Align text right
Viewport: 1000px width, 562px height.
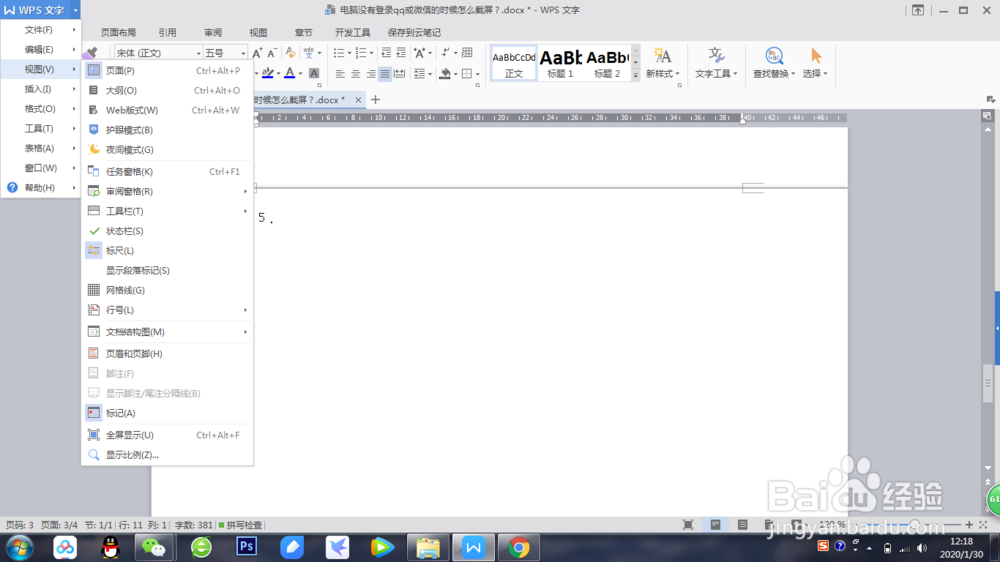[371, 74]
